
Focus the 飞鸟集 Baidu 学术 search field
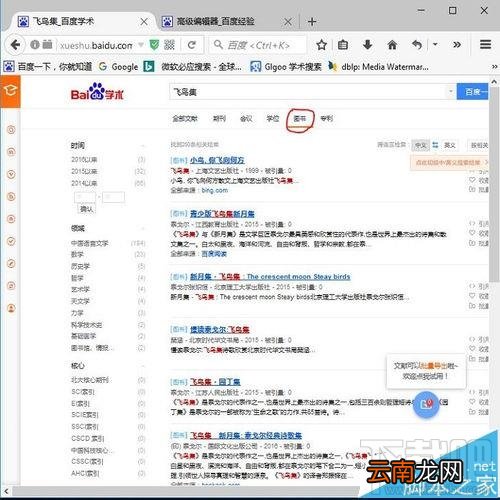click(x=308, y=91)
